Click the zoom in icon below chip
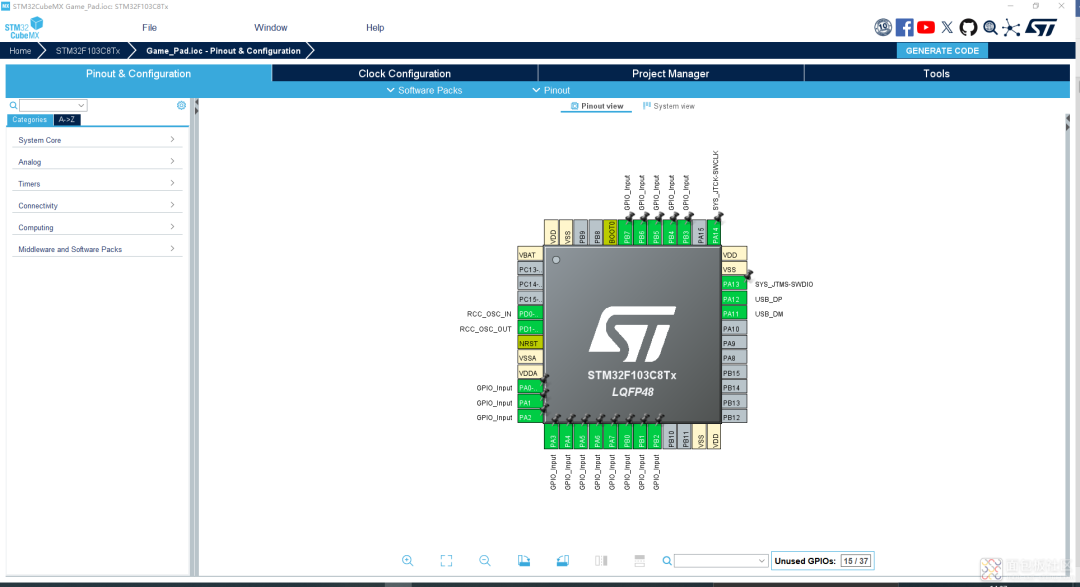Image resolution: width=1080 pixels, height=587 pixels. tap(408, 561)
